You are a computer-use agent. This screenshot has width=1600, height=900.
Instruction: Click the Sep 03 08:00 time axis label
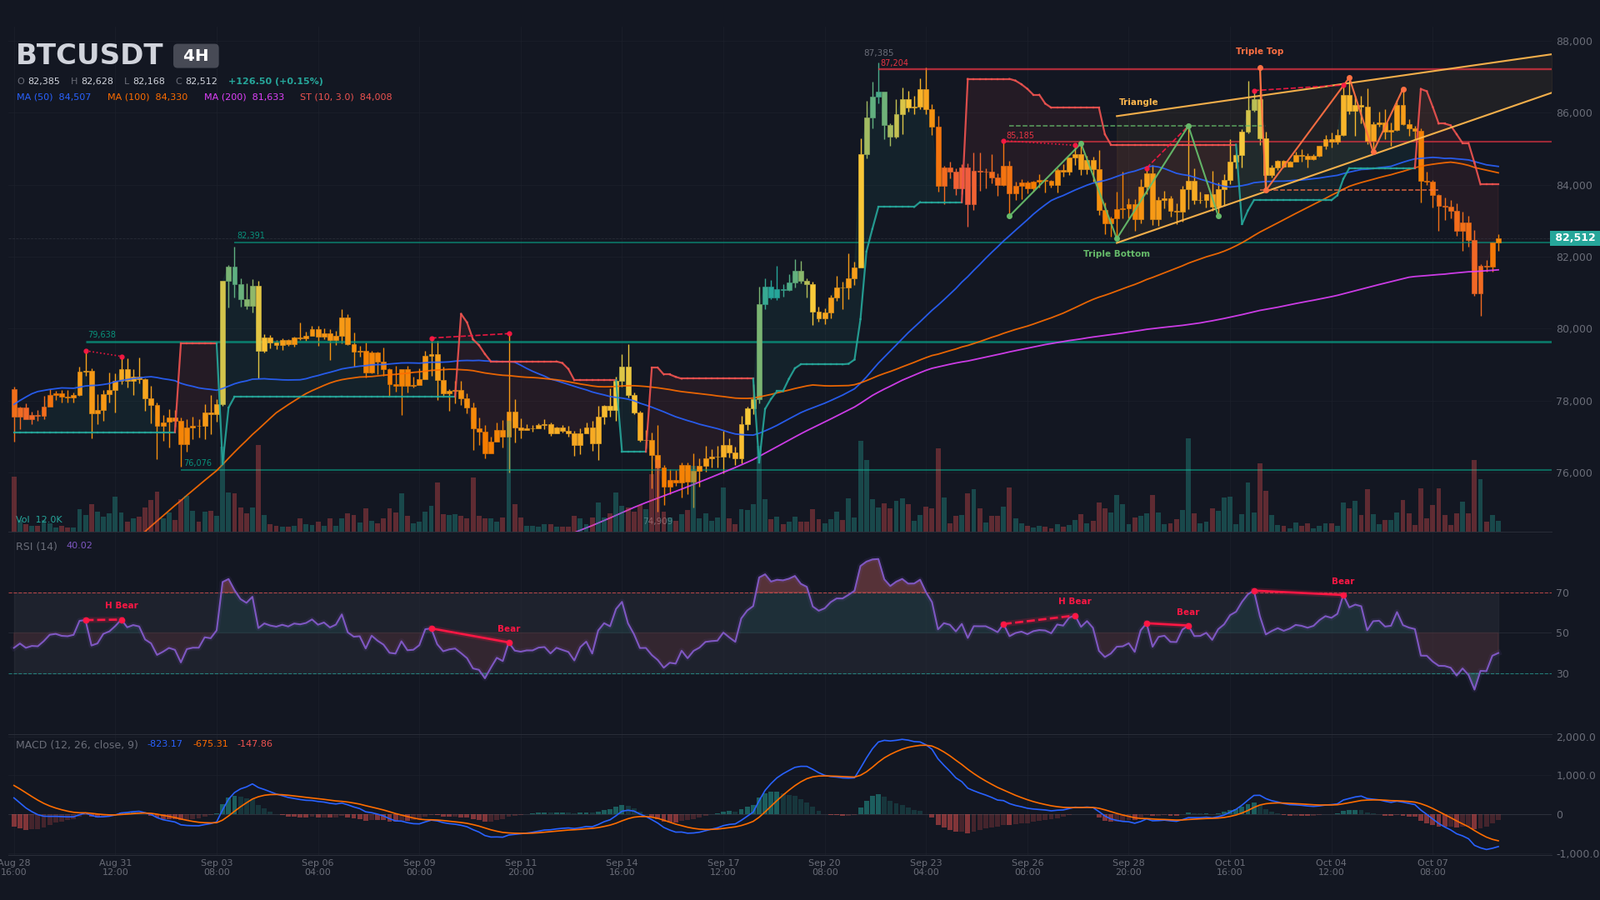coord(217,867)
